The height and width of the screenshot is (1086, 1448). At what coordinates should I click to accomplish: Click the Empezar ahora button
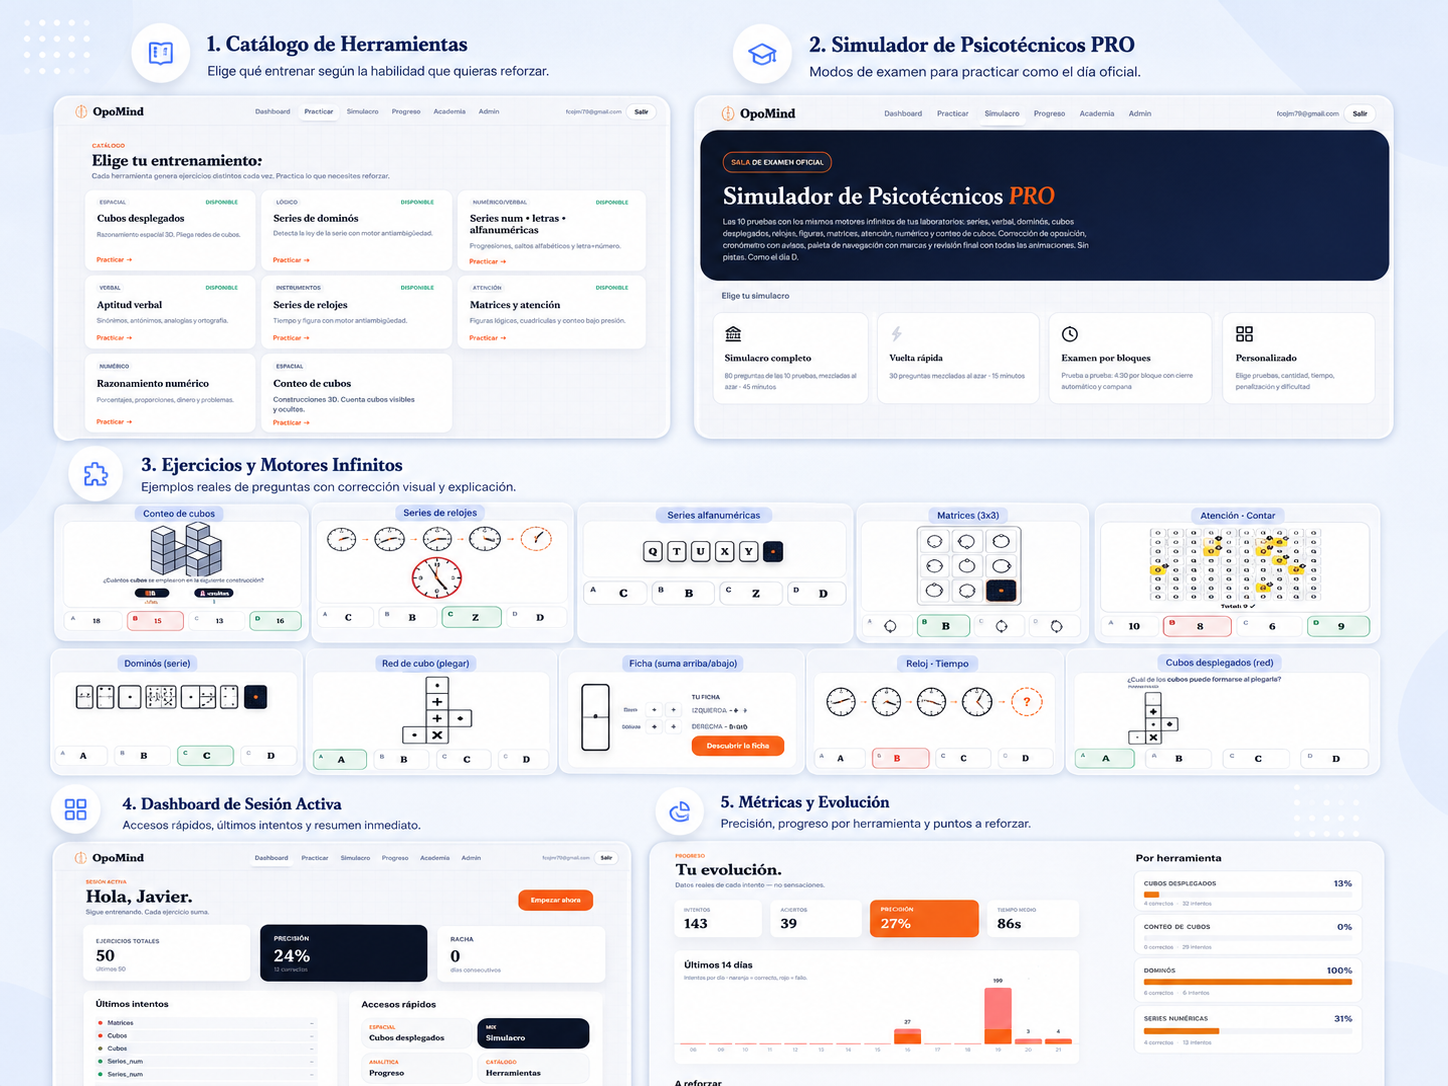[556, 900]
